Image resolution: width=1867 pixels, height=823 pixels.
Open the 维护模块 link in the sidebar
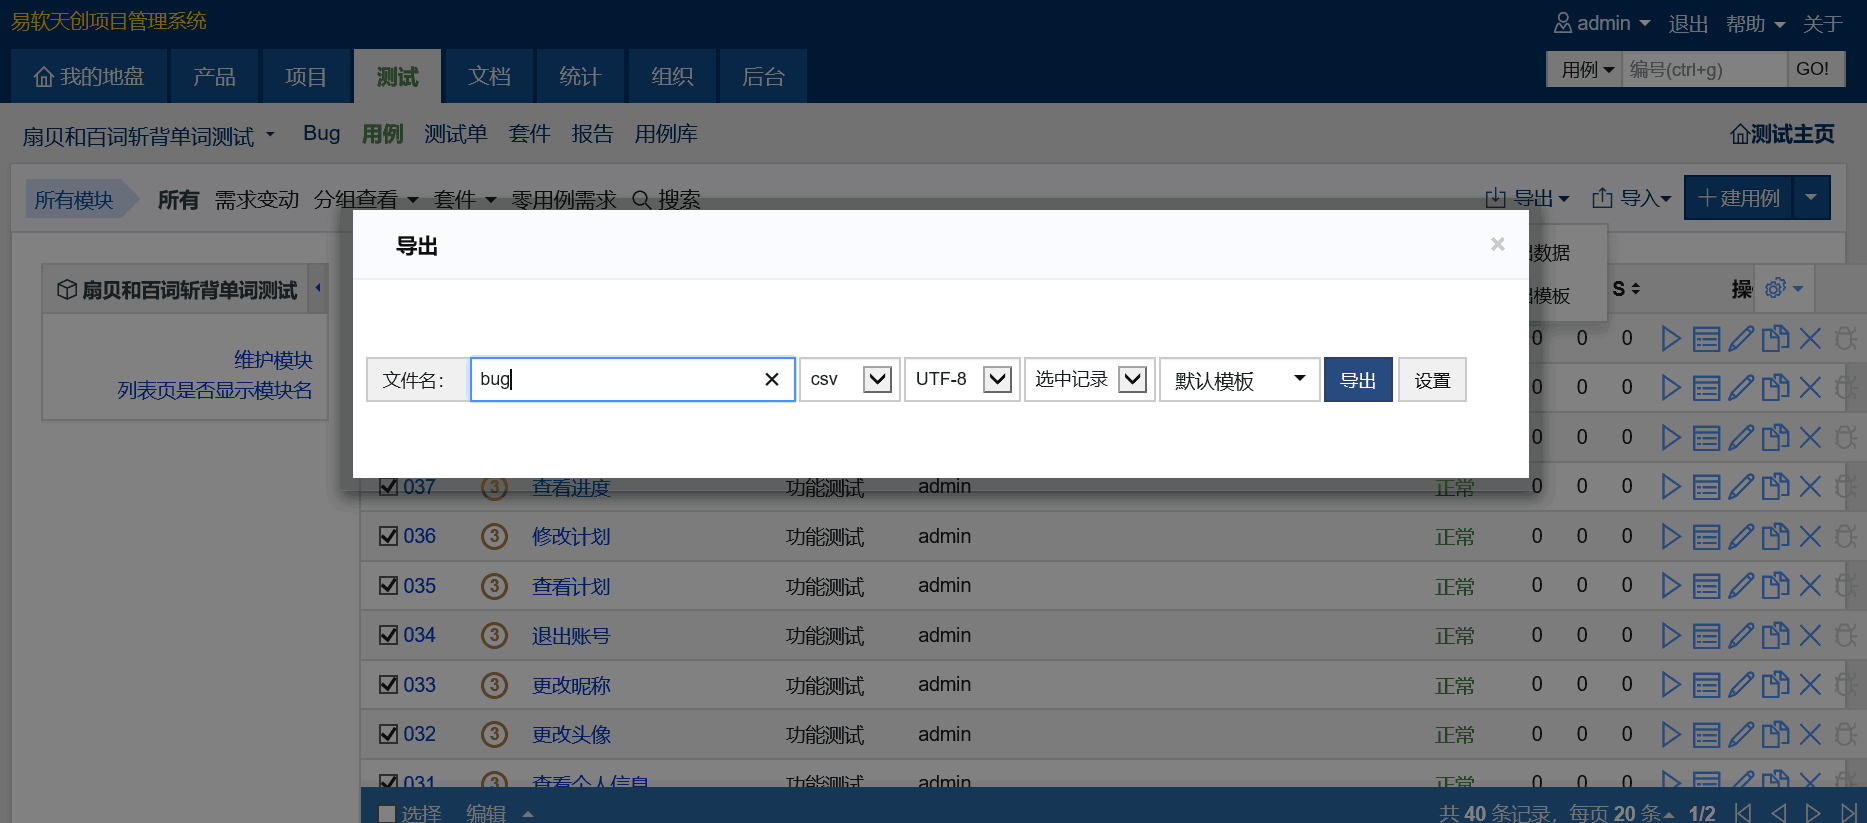(x=273, y=360)
